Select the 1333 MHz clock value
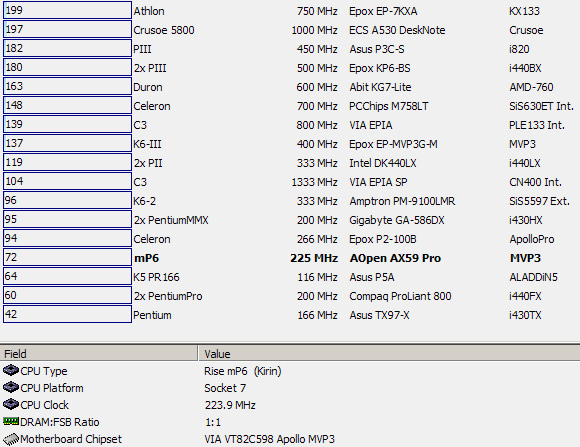This screenshot has height=447, width=580. (x=314, y=182)
